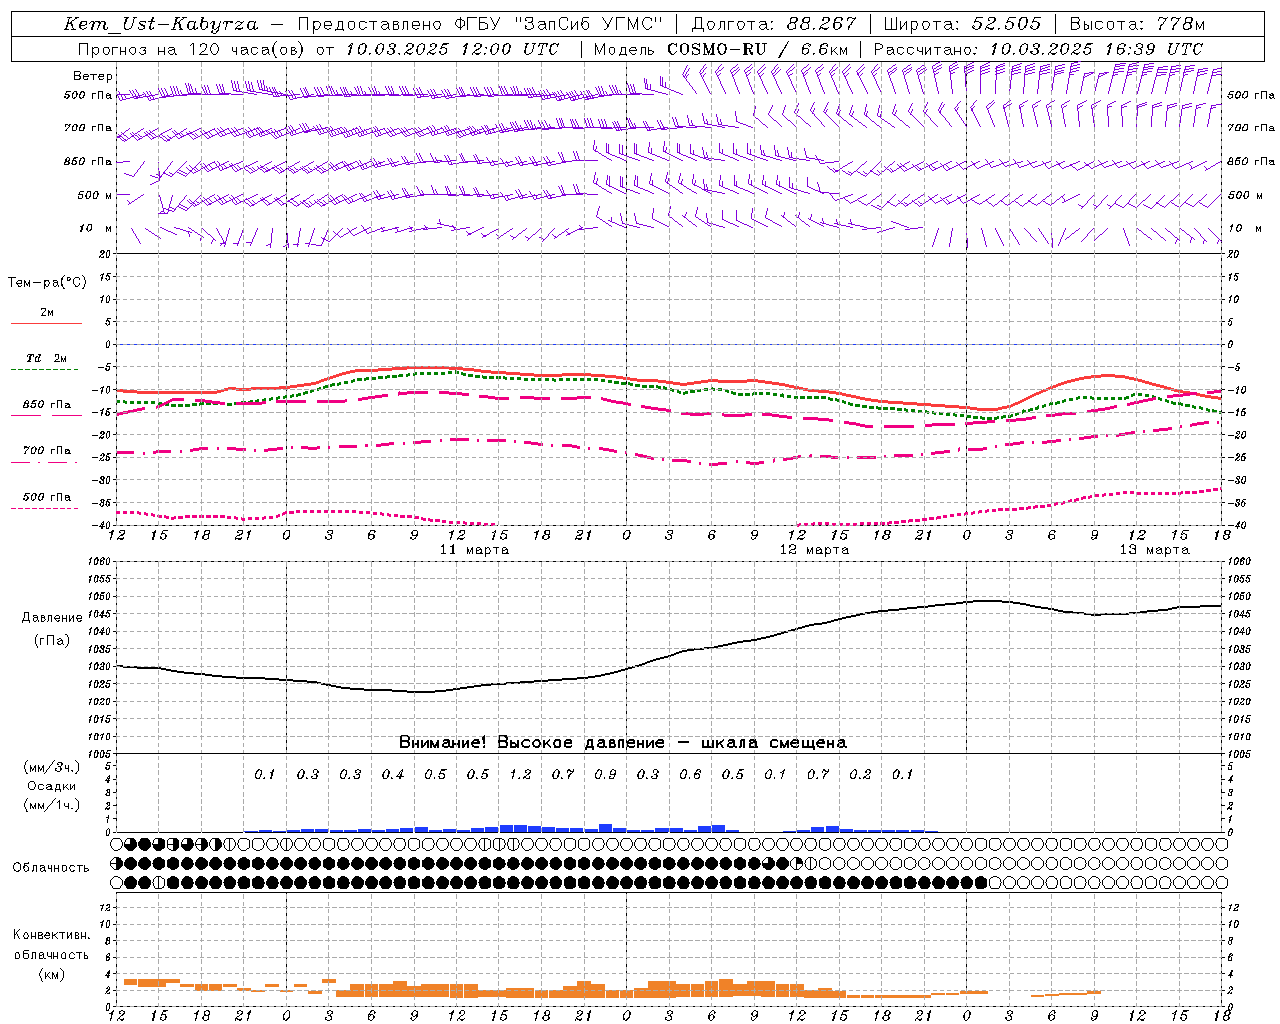
Task: Select the Широта: 52.505 latitude value
Action: click(962, 24)
